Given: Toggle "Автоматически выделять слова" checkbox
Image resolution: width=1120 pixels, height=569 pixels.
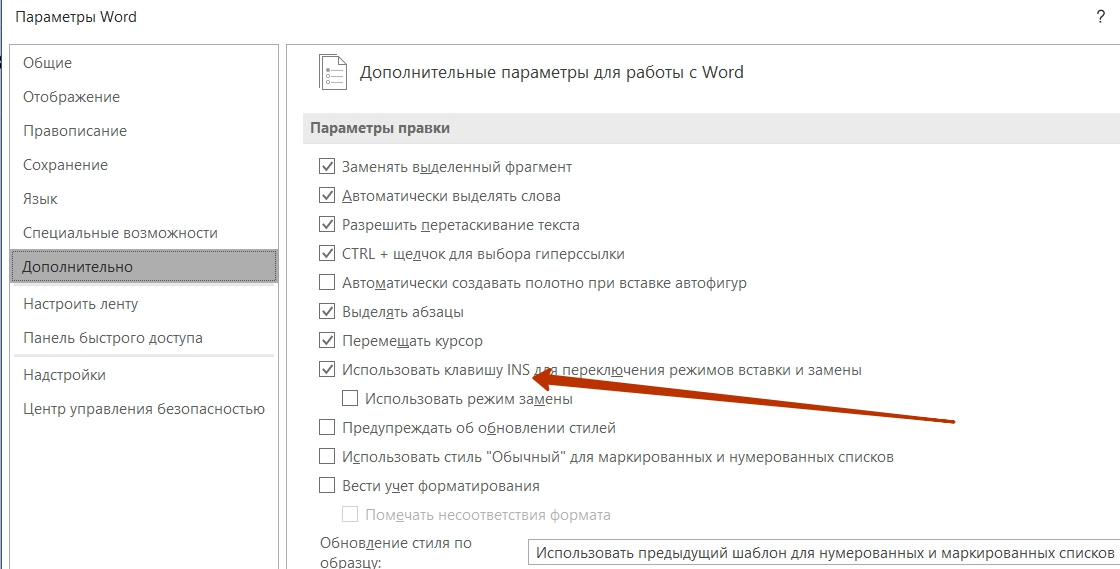Looking at the screenshot, I should pos(326,196).
